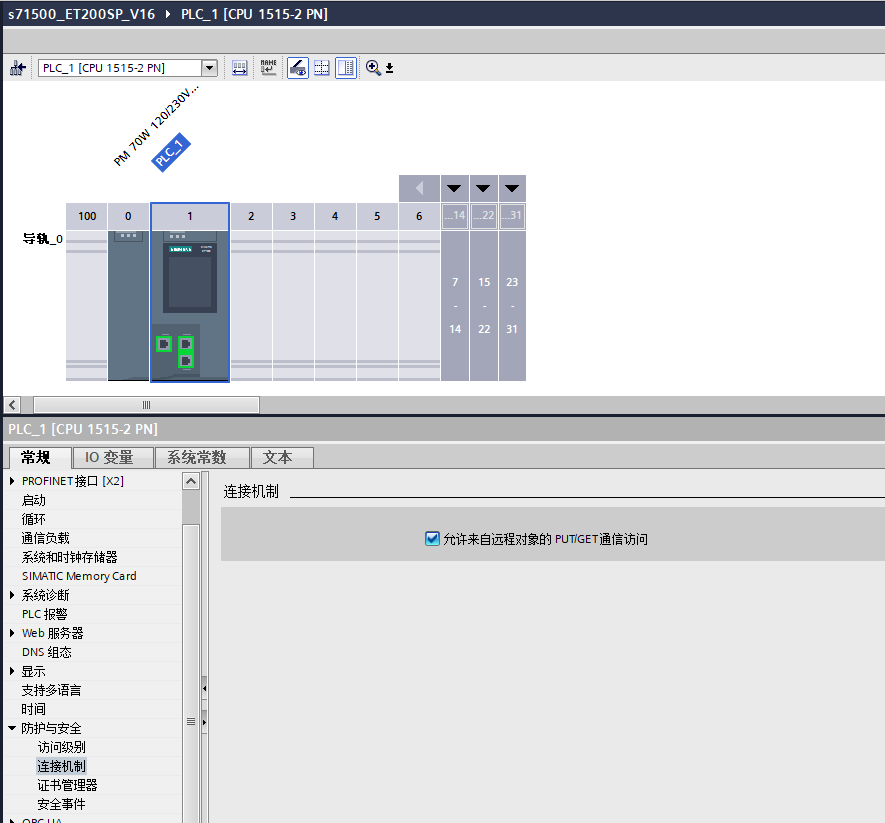
Task: Click the dashed grid toolbar icon
Action: click(322, 68)
